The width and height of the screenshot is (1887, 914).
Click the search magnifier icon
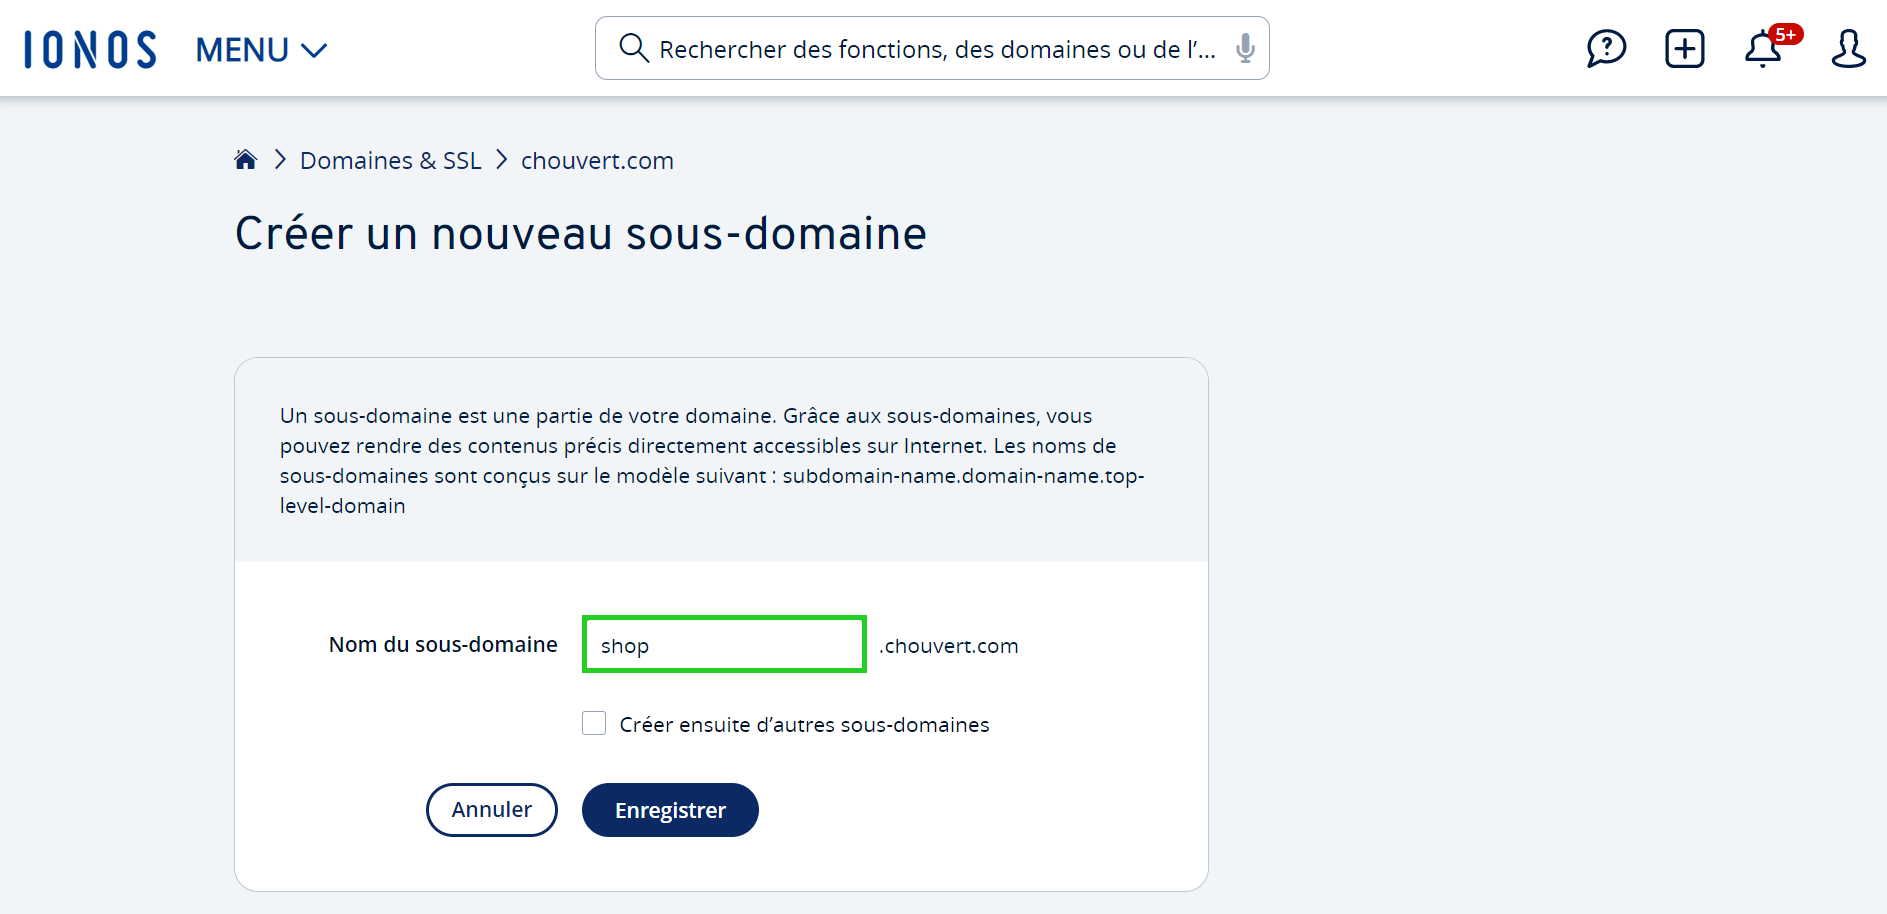pos(634,48)
